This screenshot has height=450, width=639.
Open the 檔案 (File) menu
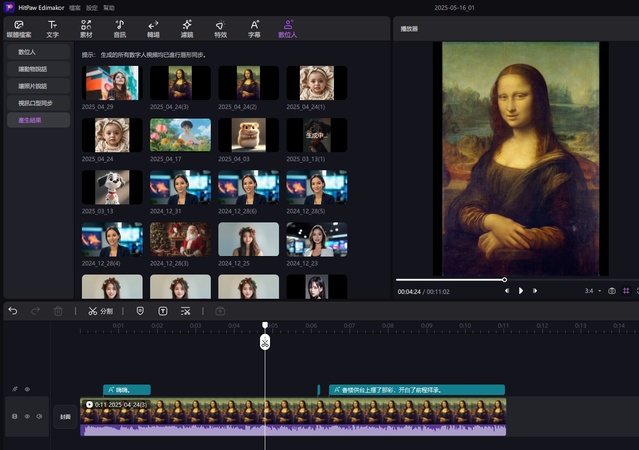74,7
